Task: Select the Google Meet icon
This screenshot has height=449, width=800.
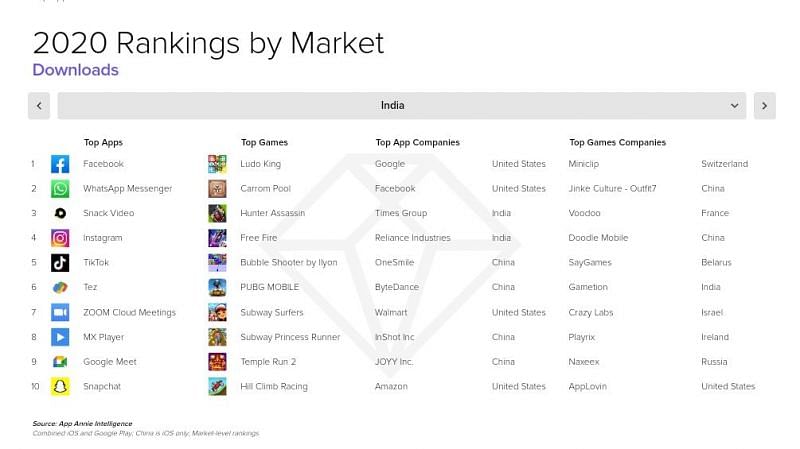Action: [60, 362]
